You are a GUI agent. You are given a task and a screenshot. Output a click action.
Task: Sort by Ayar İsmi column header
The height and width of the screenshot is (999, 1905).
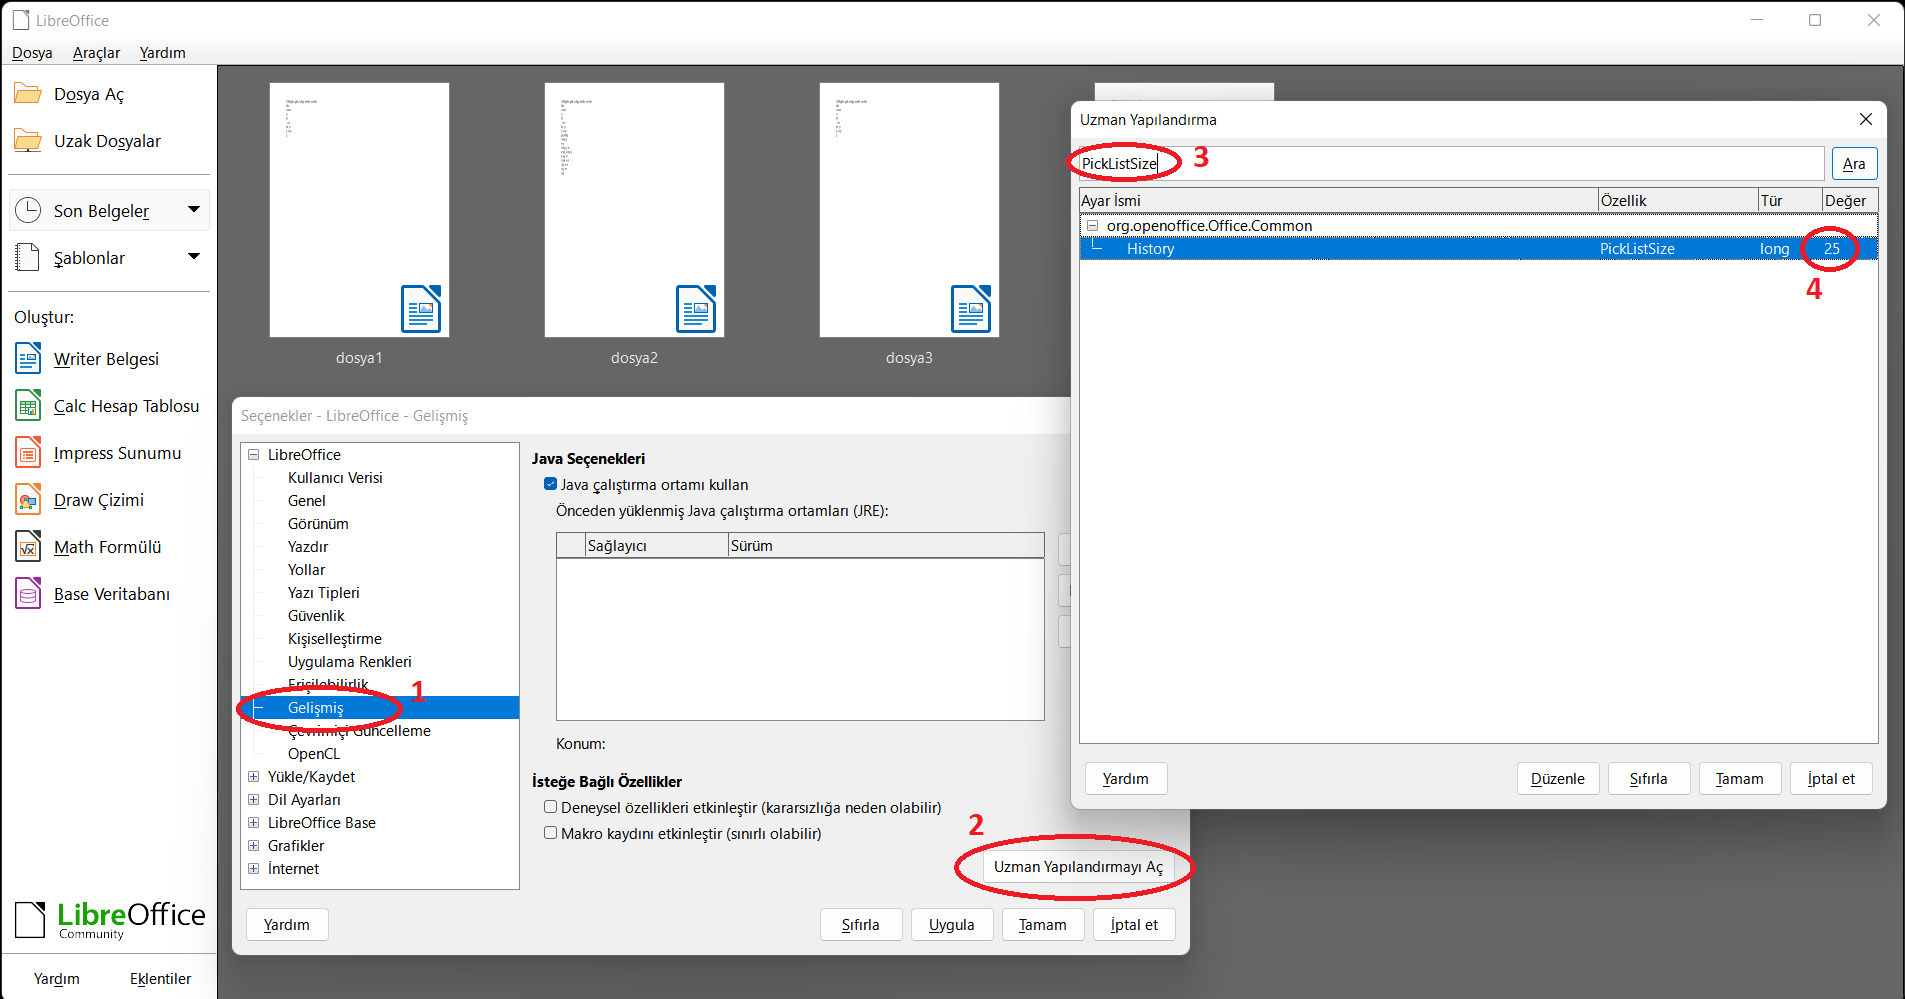coord(1339,200)
